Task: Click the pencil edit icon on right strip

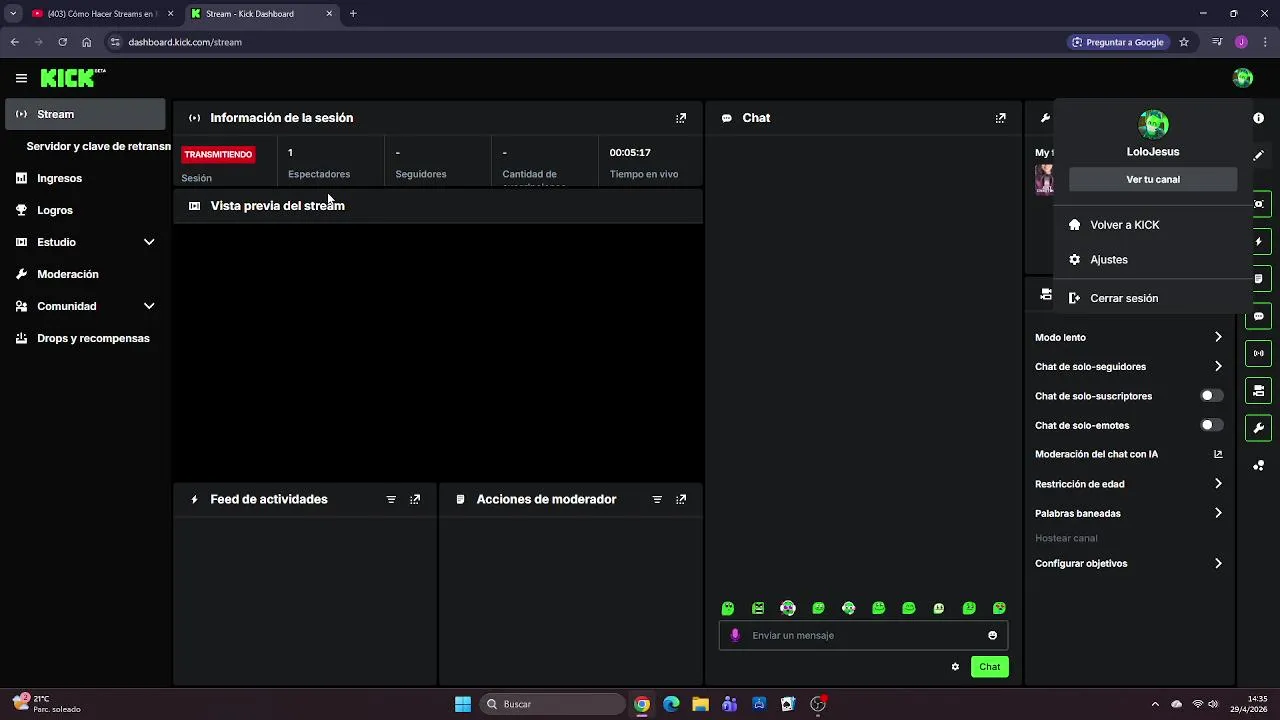Action: (1259, 156)
